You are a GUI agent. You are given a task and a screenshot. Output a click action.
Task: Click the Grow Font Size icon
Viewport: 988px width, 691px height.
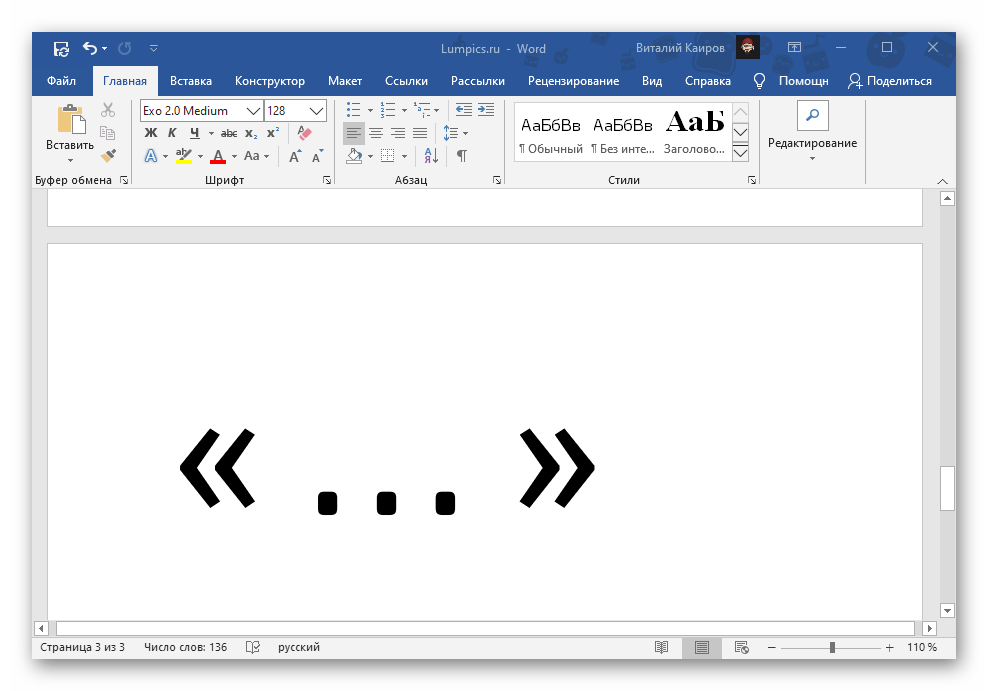tap(295, 156)
